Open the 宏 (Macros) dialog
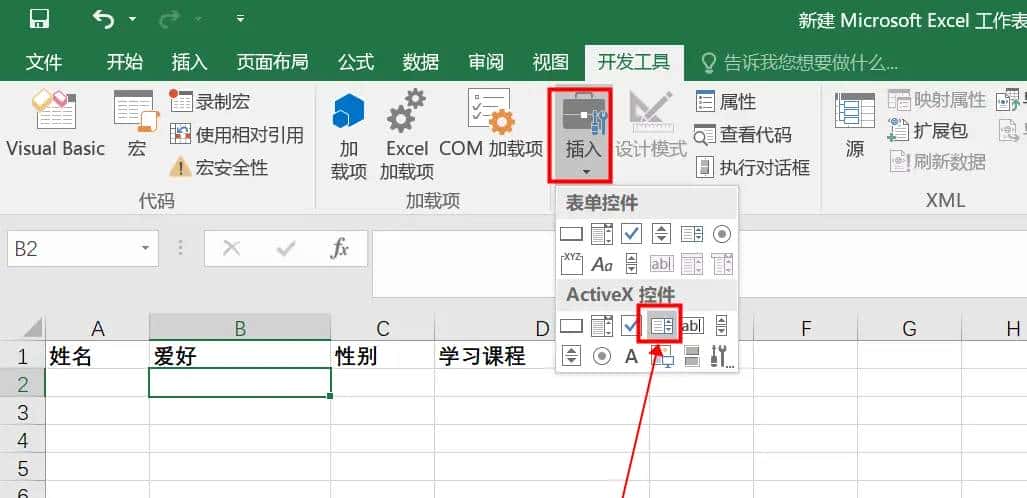This screenshot has width=1027, height=498. click(136, 124)
